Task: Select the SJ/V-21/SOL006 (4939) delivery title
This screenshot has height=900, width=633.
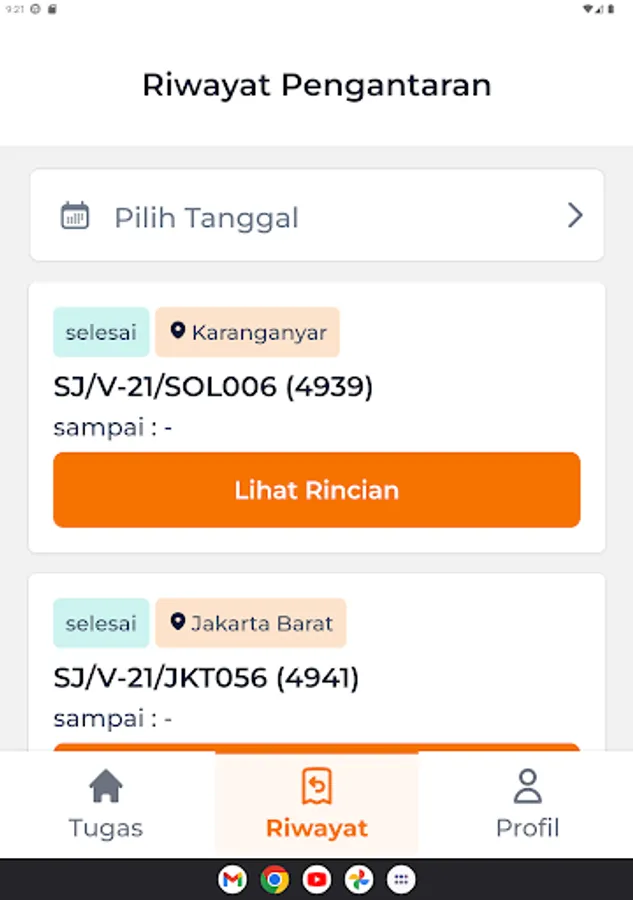Action: tap(213, 387)
